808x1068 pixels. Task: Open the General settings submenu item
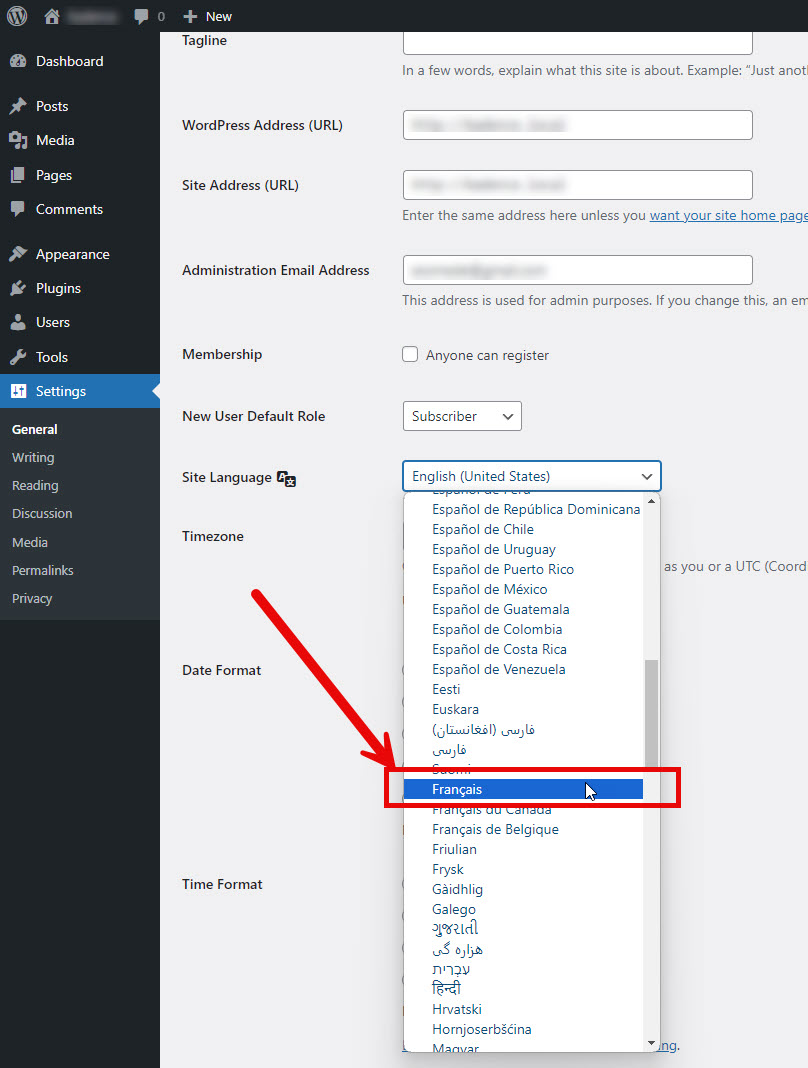35,430
